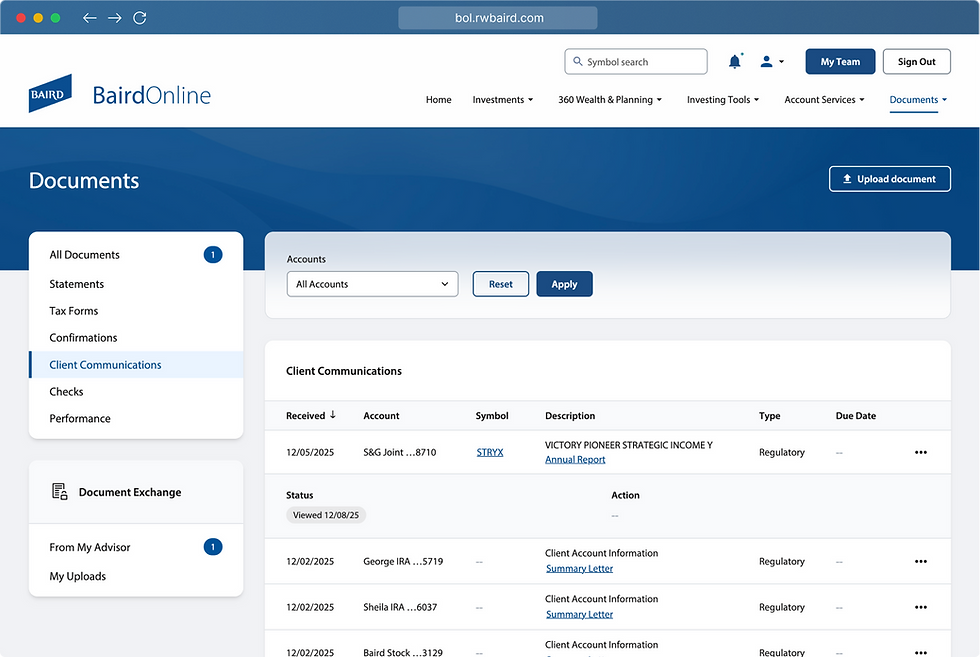The width and height of the screenshot is (980, 657).
Task: Click the browser back arrow
Action: pos(89,18)
